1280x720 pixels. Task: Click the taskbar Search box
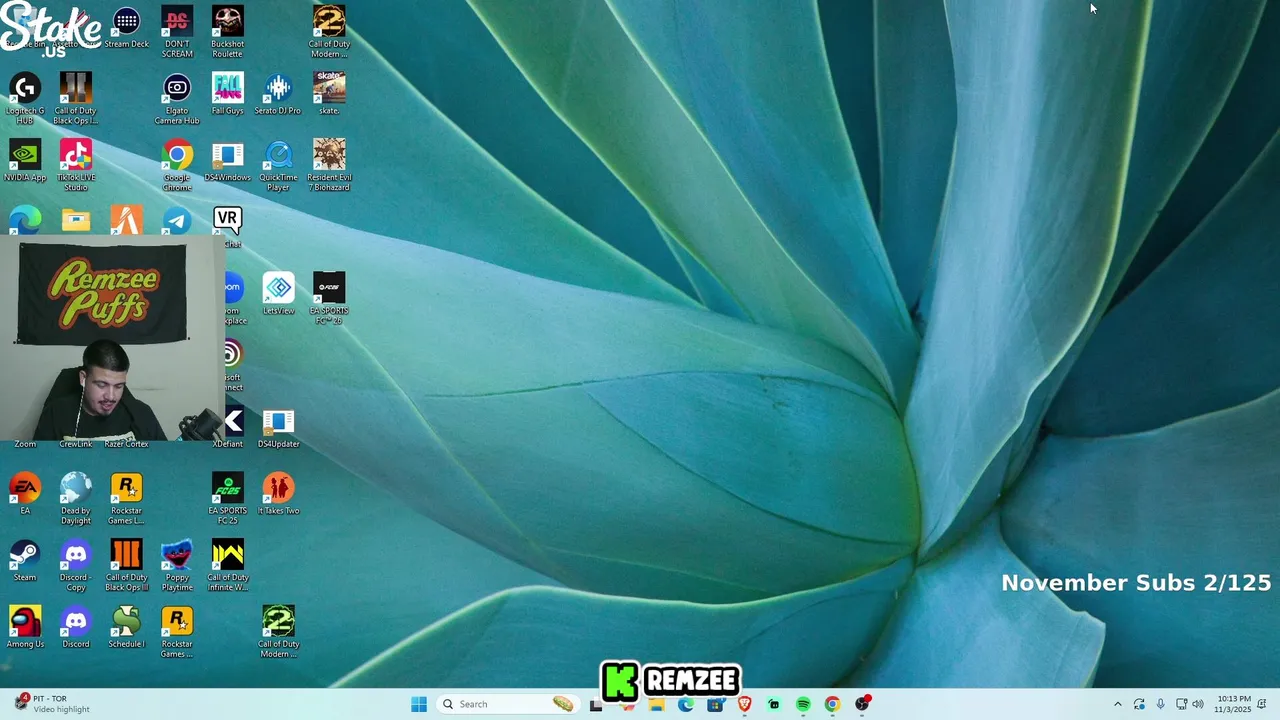pos(510,704)
